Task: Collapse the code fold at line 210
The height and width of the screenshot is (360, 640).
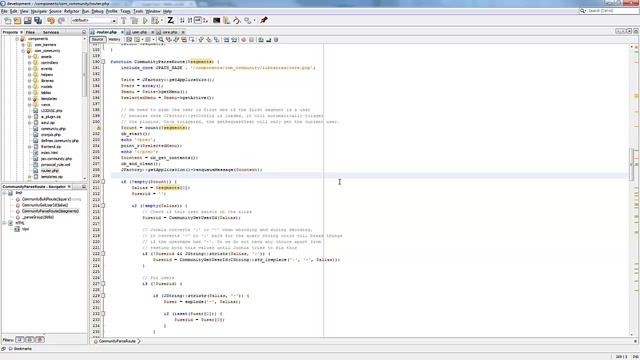Action: [x=103, y=182]
